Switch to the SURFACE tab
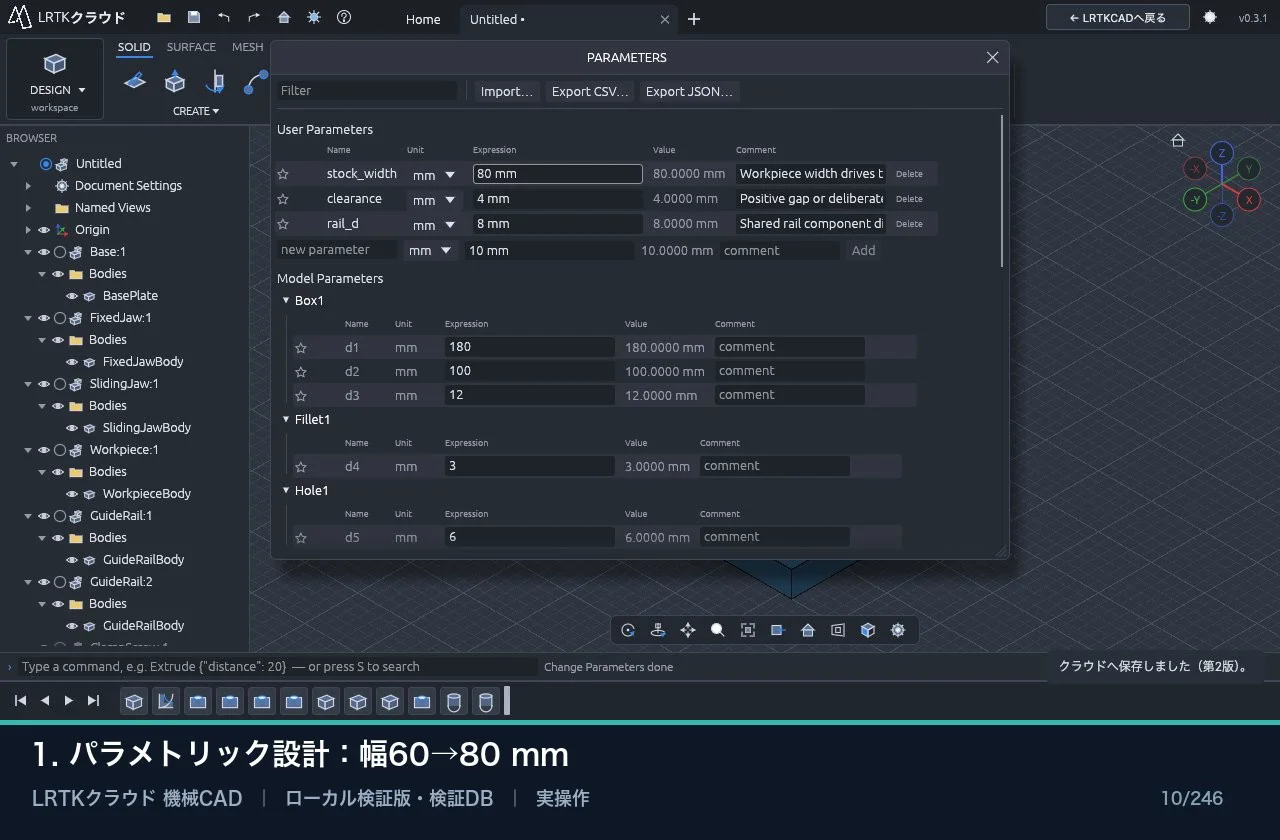Viewport: 1280px width, 840px height. tap(191, 47)
